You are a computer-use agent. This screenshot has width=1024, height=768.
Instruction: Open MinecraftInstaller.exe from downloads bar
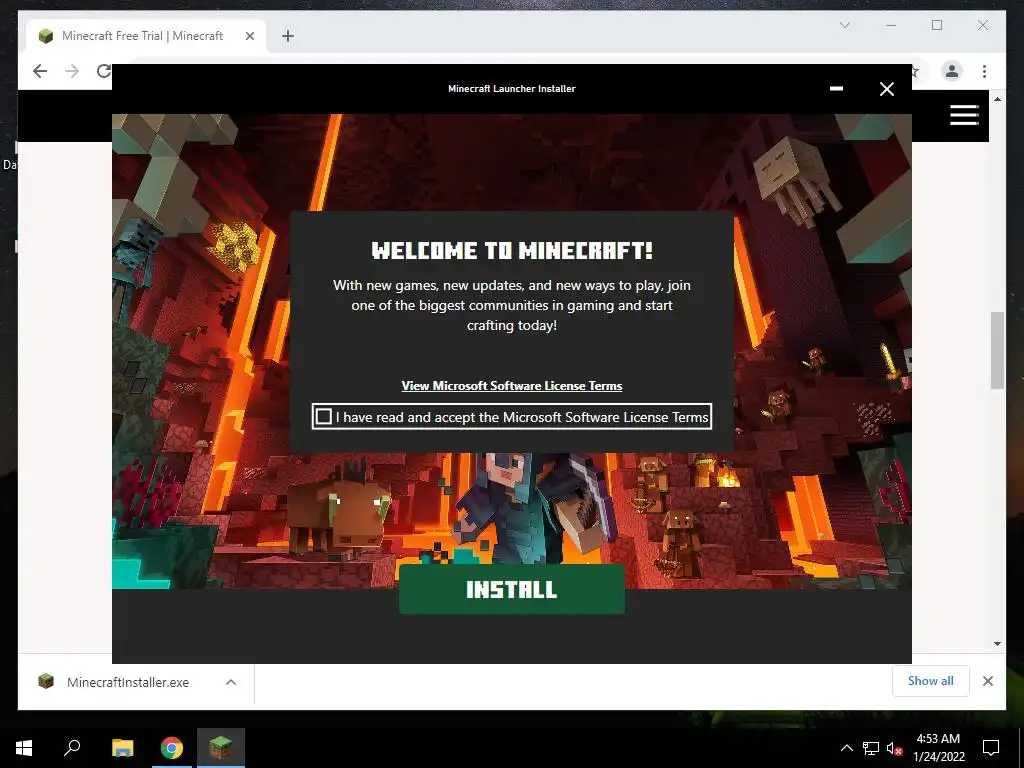[x=128, y=682]
